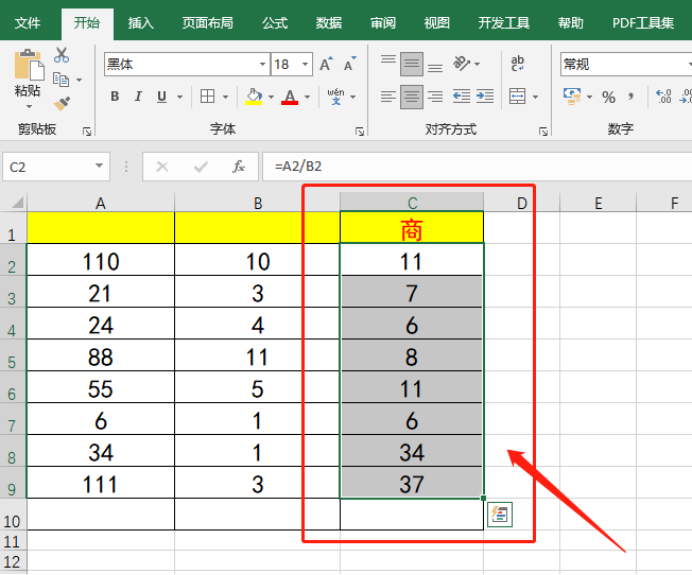Image resolution: width=692 pixels, height=575 pixels.
Task: Switch to the 开发工具 tab
Action: [x=504, y=23]
